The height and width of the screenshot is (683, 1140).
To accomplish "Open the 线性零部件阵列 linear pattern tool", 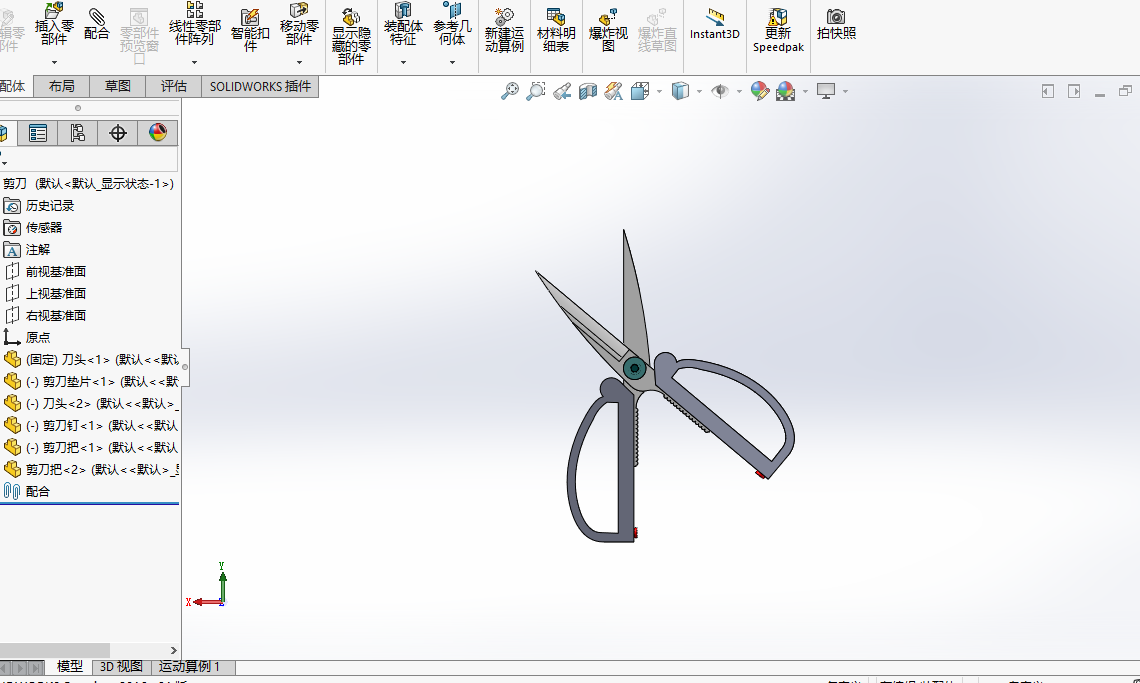I will point(194,24).
